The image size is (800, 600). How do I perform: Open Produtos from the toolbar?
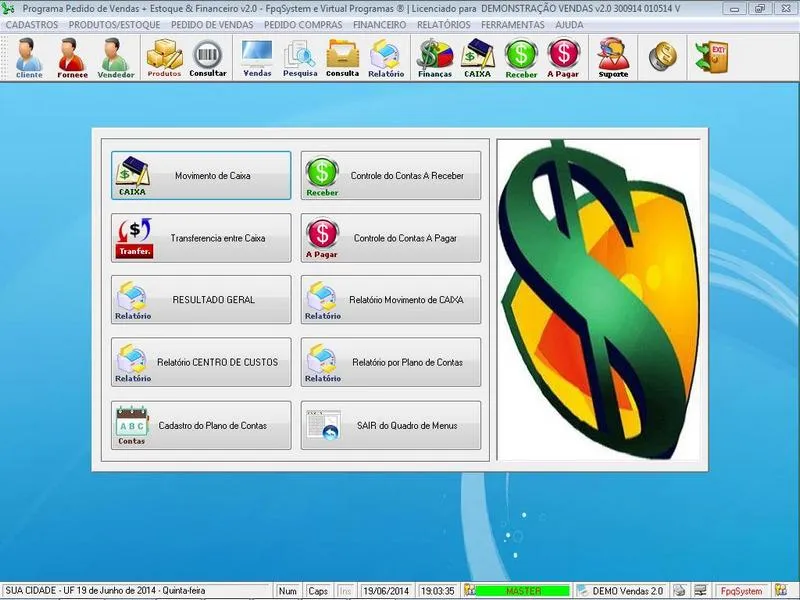click(164, 58)
